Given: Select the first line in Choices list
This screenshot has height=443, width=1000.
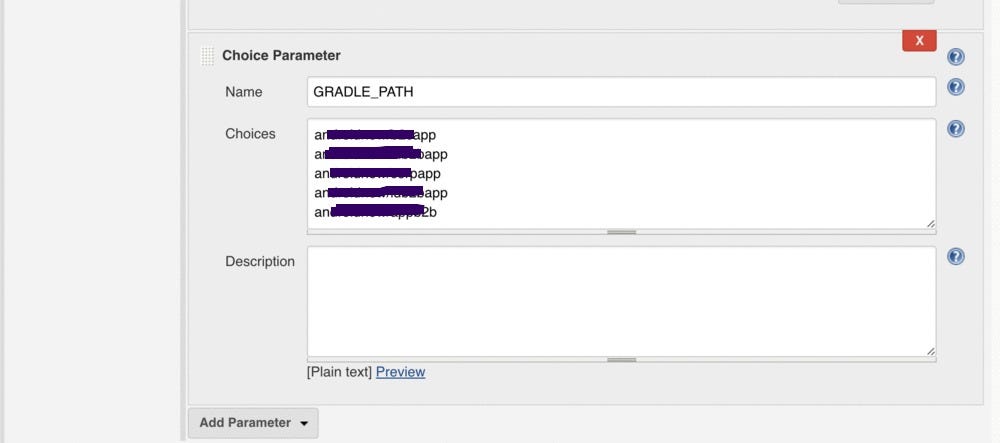Looking at the screenshot, I should pyautogui.click(x=375, y=135).
